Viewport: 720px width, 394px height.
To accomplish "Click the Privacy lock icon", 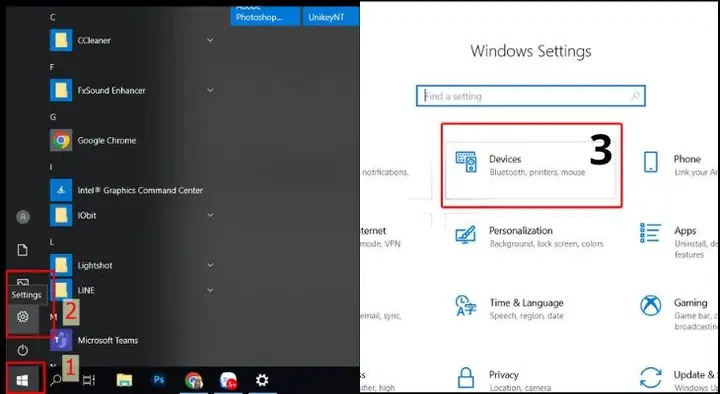I will point(466,377).
